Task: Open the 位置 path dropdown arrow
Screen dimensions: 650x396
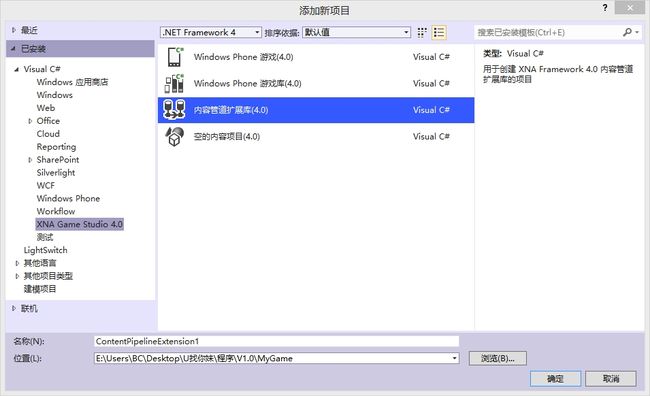Action: point(454,358)
